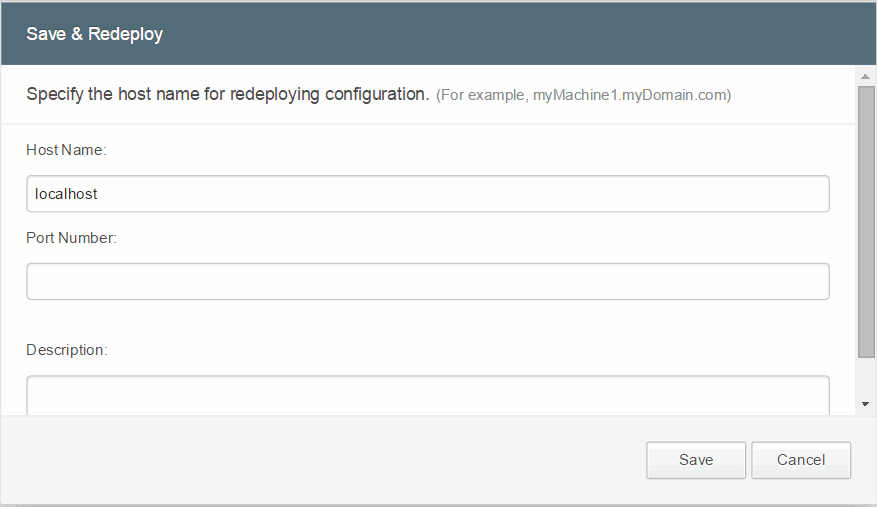Screen dimensions: 877x507
Task: Click the vertical scrollbar thumb
Action: tap(866, 222)
